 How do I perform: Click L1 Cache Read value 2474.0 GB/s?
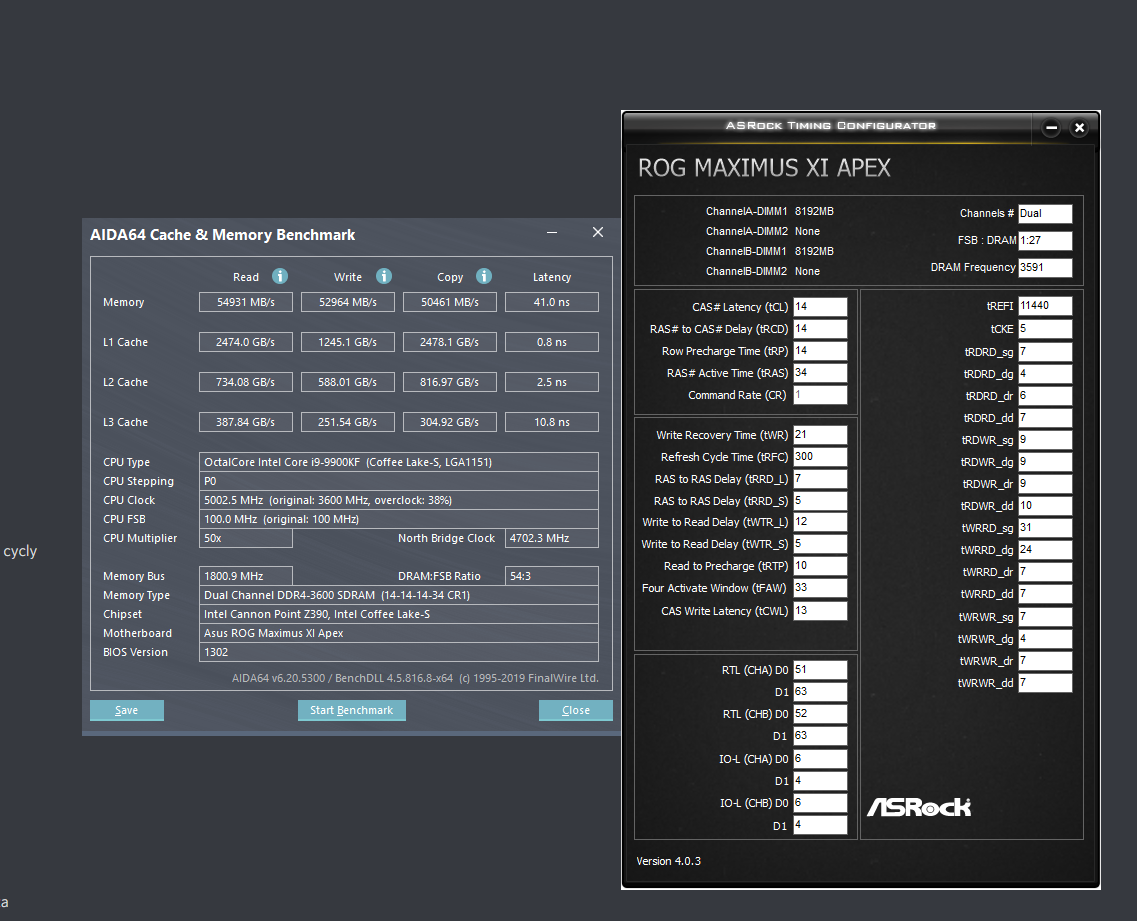pos(246,342)
